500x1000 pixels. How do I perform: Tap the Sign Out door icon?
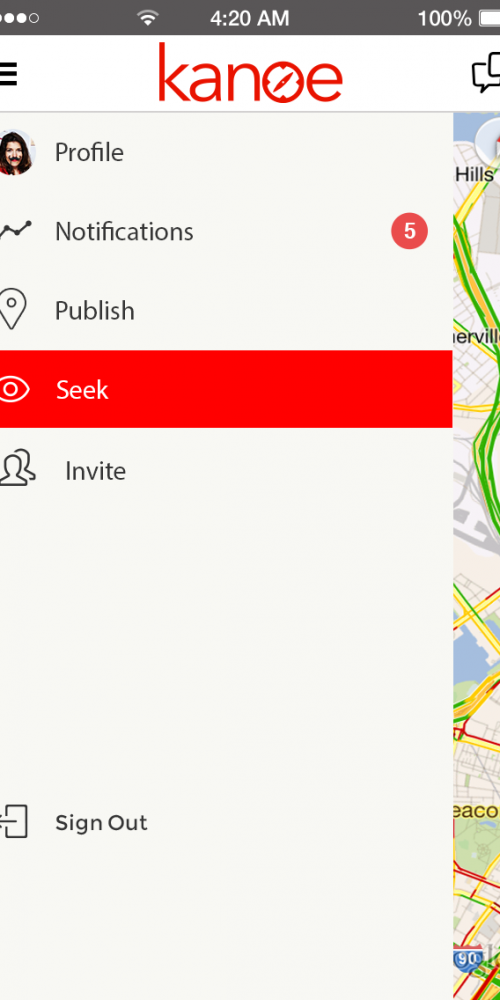coord(14,821)
